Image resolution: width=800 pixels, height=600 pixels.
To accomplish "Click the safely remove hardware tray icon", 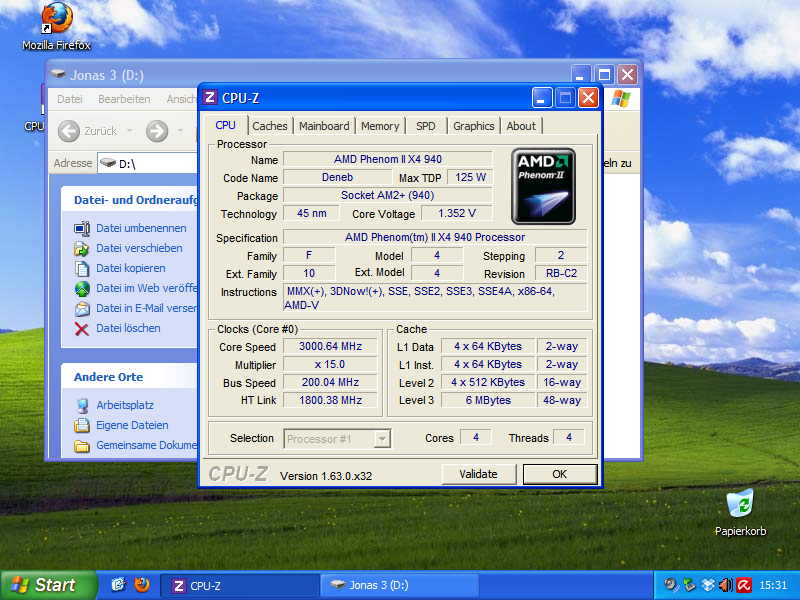I will click(689, 585).
